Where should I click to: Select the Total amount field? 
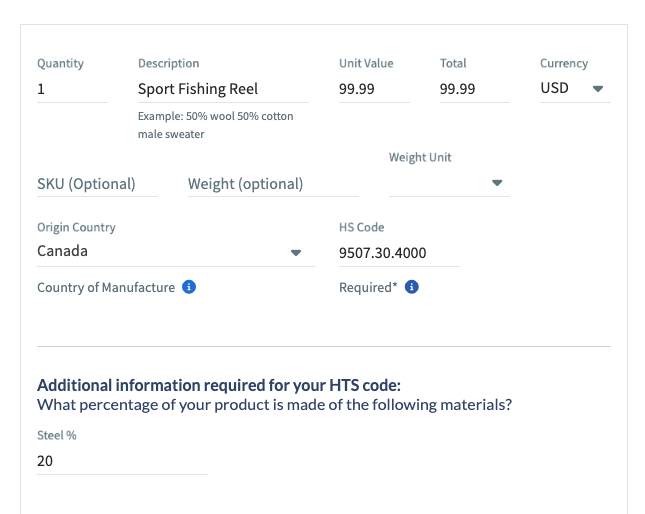[474, 89]
